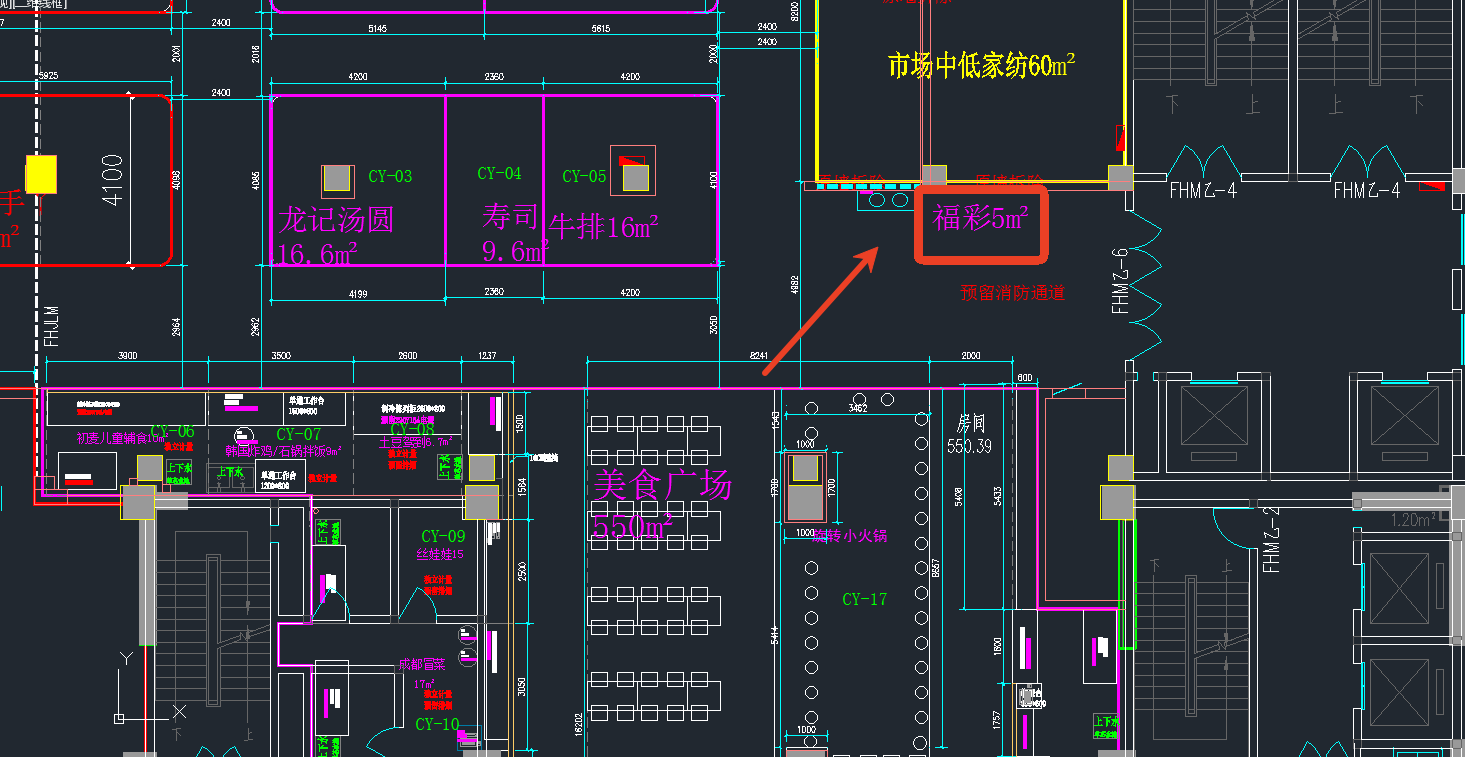Click the CY-09 room label
The width and height of the screenshot is (1465, 757).
point(443,537)
